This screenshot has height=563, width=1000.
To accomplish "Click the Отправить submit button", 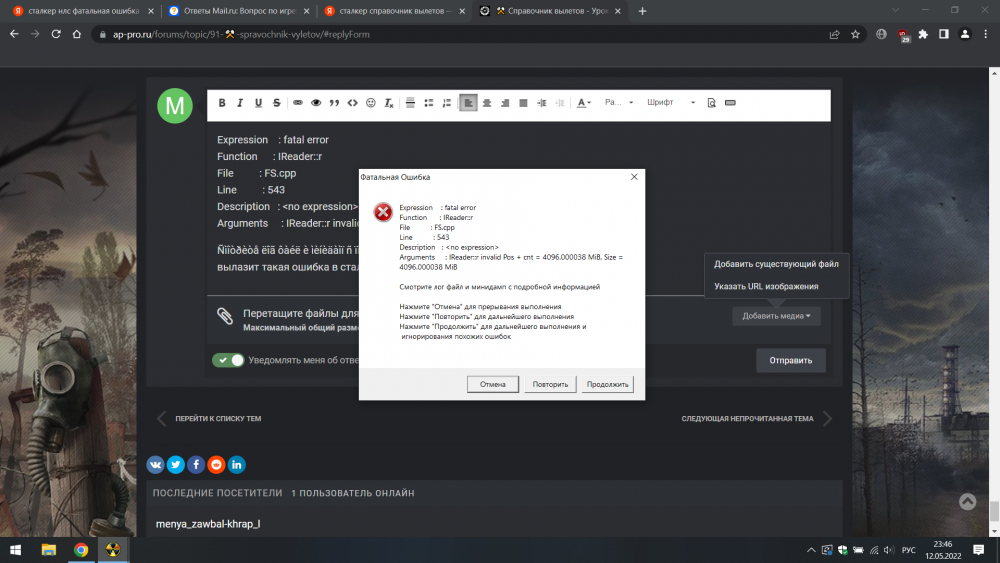I will (x=791, y=360).
